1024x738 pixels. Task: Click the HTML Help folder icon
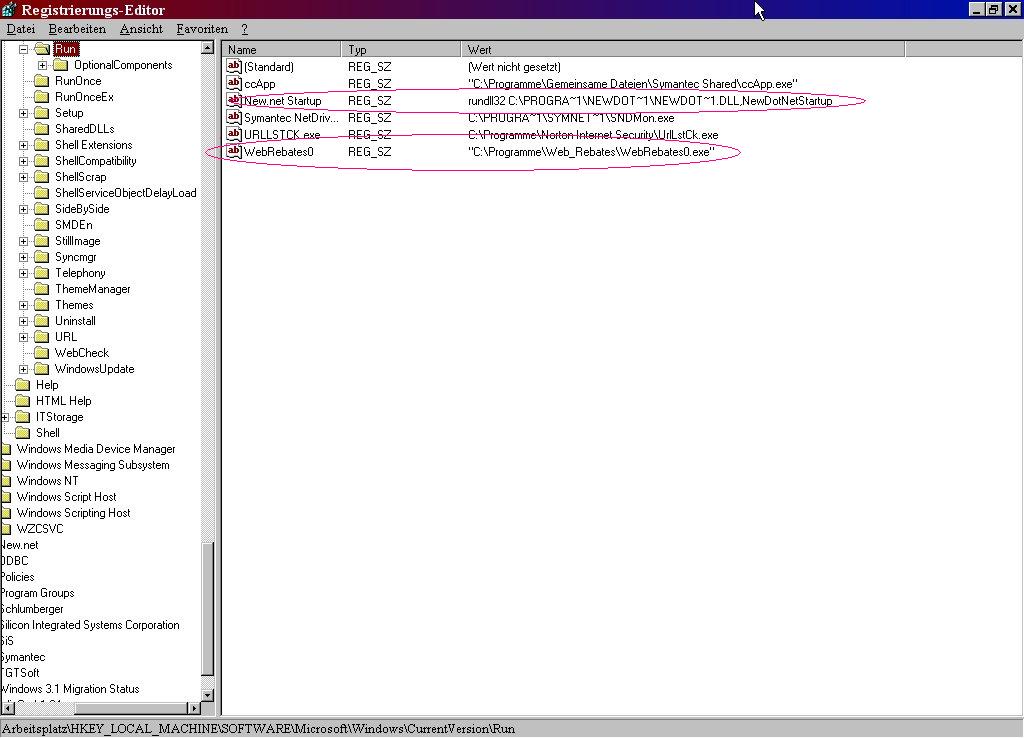23,401
